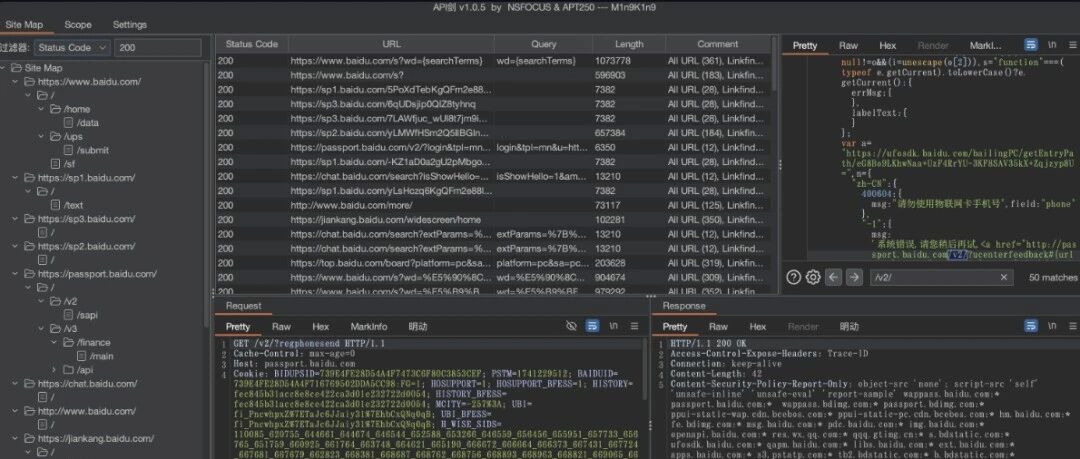This screenshot has height=459, width=1080.
Task: Go to previous search match arrow
Action: [x=833, y=277]
